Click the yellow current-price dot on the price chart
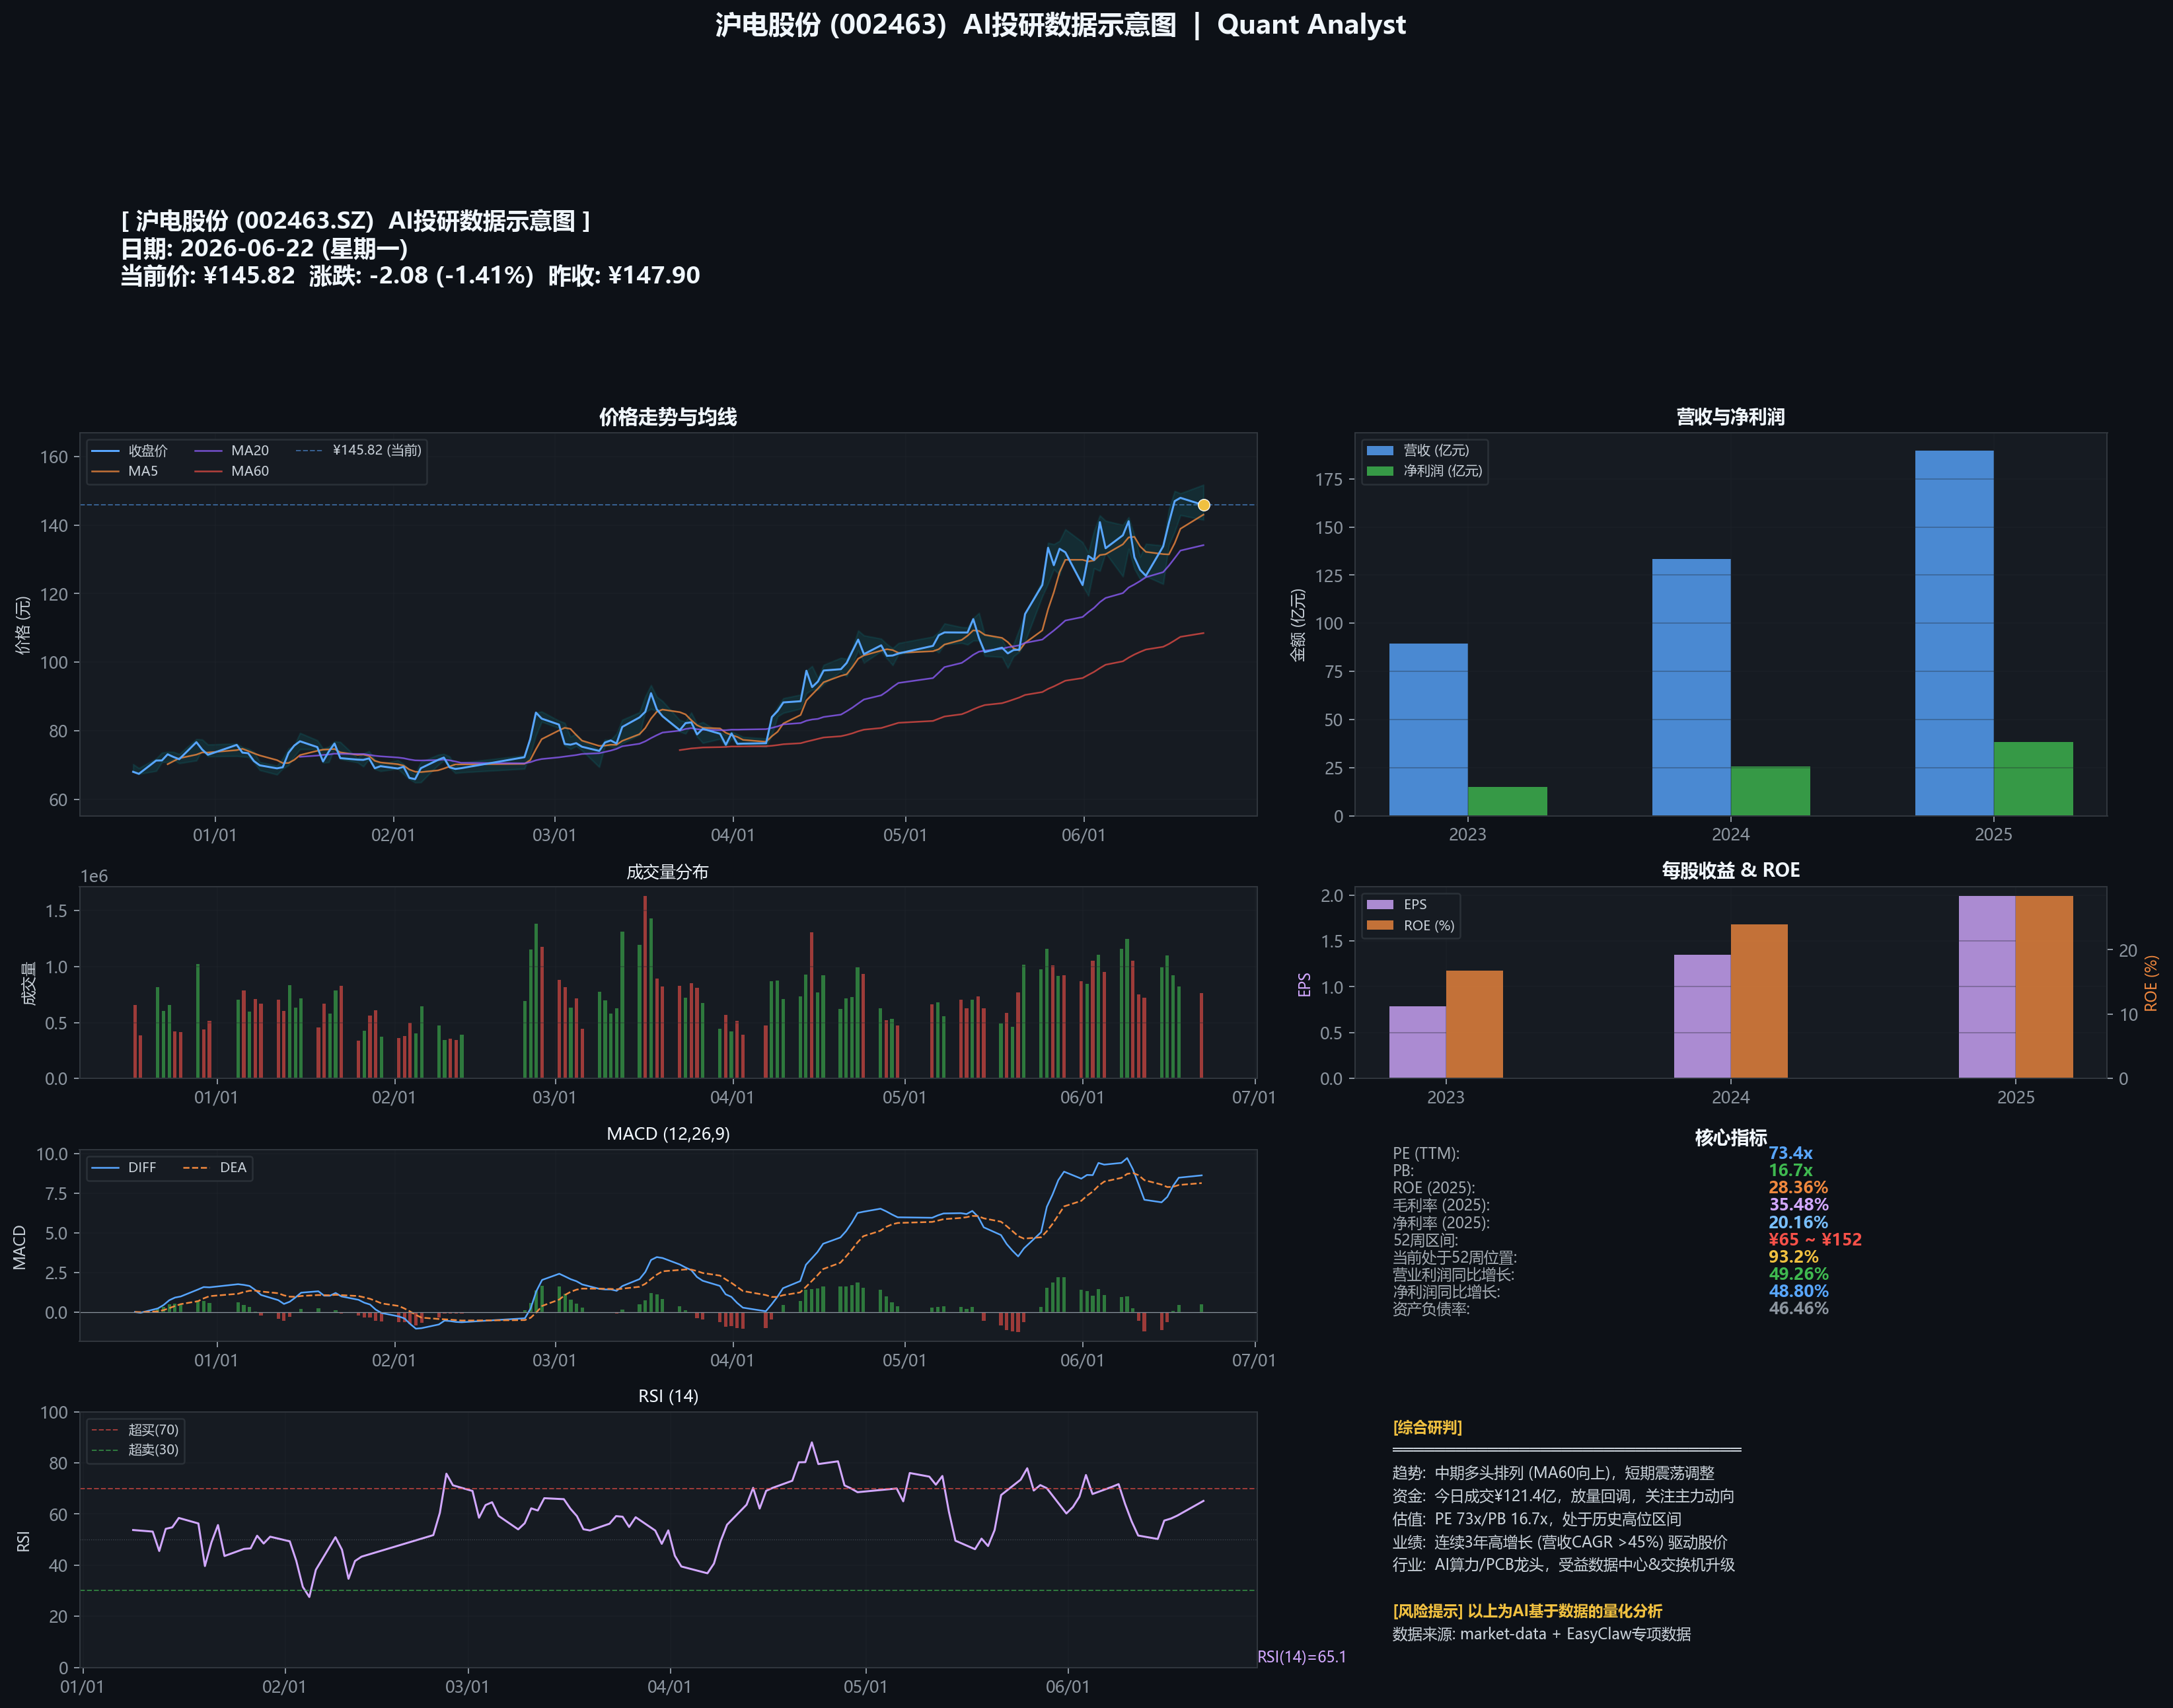Screen dimensions: 2173x1708 [x=1204, y=505]
